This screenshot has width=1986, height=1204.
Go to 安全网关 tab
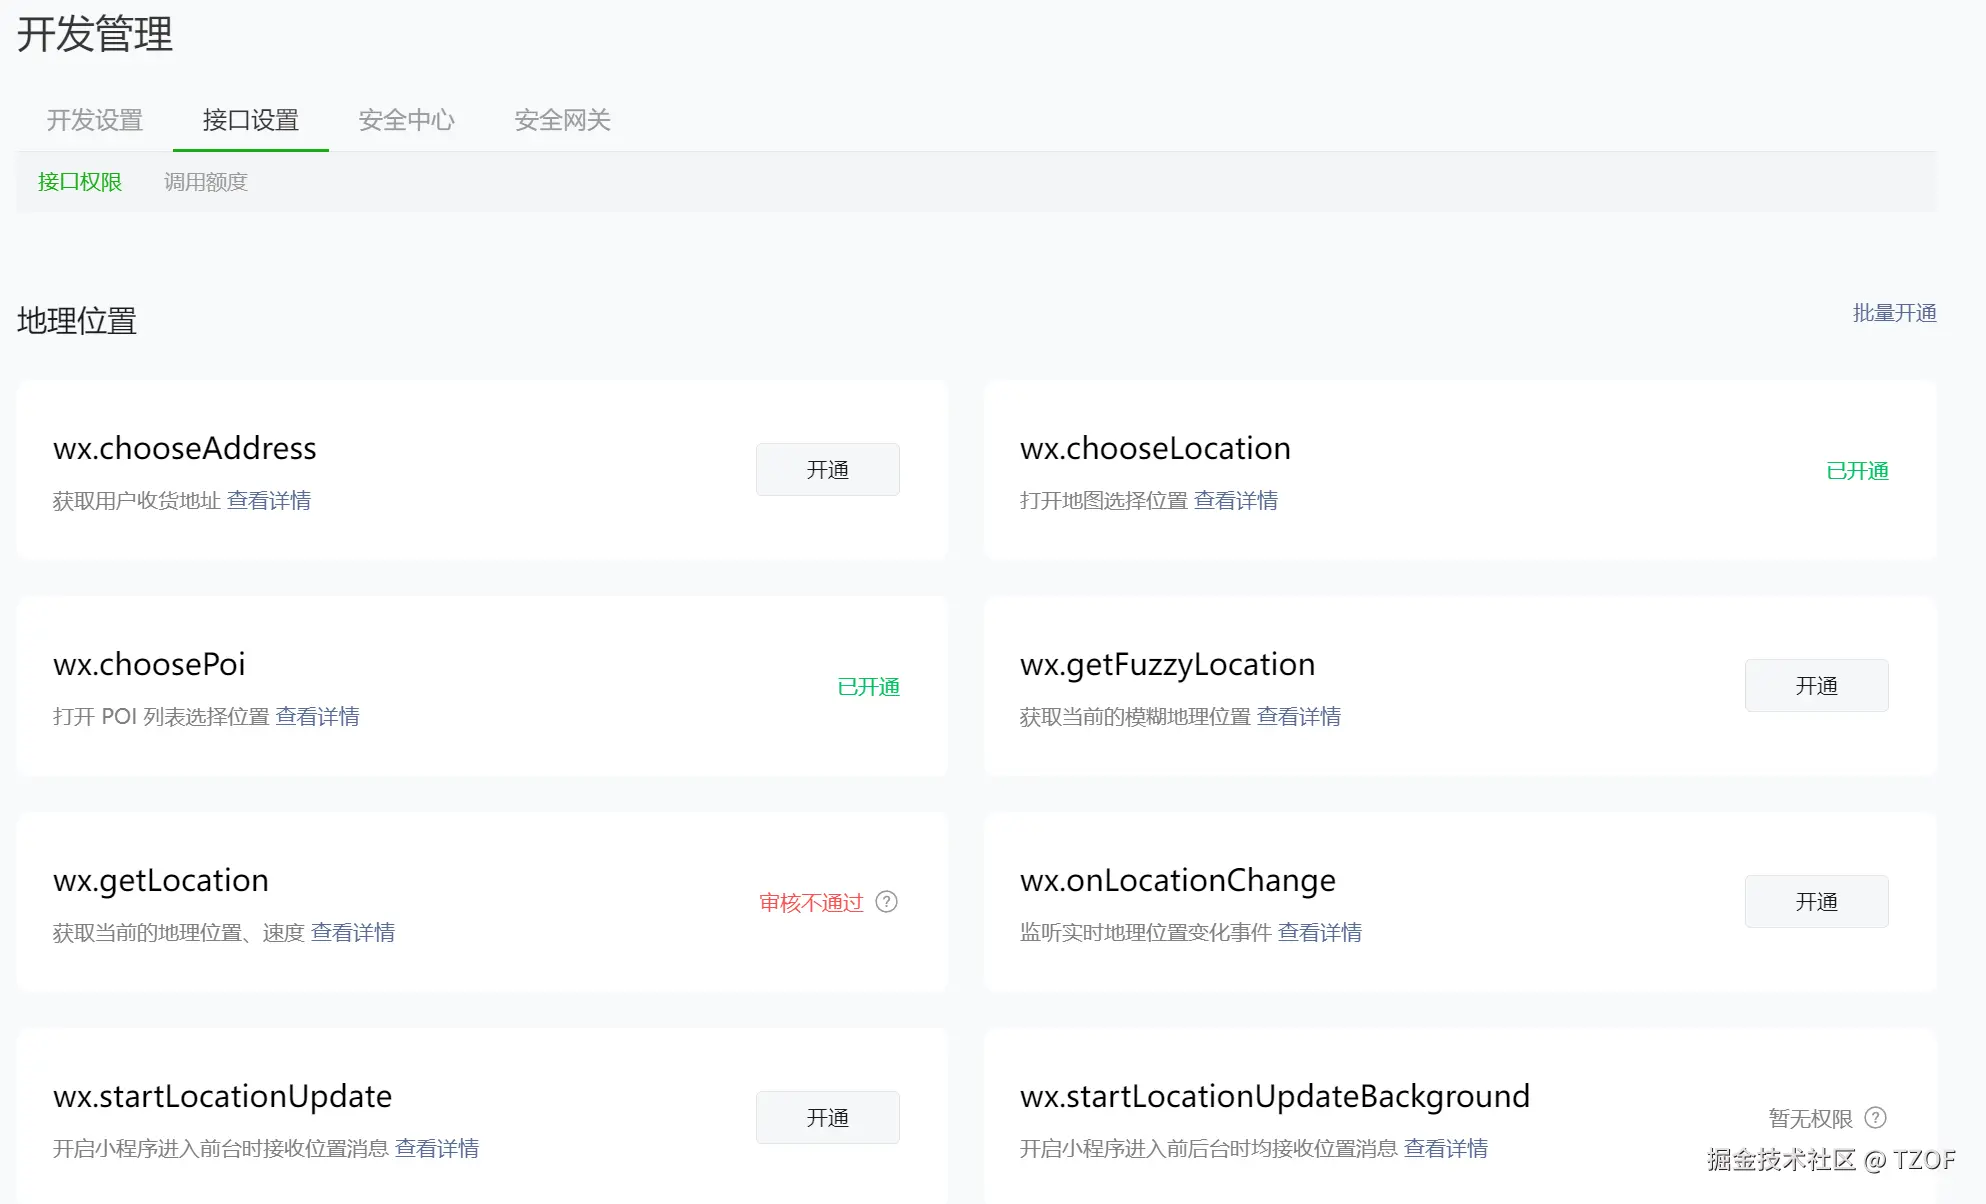click(x=562, y=120)
